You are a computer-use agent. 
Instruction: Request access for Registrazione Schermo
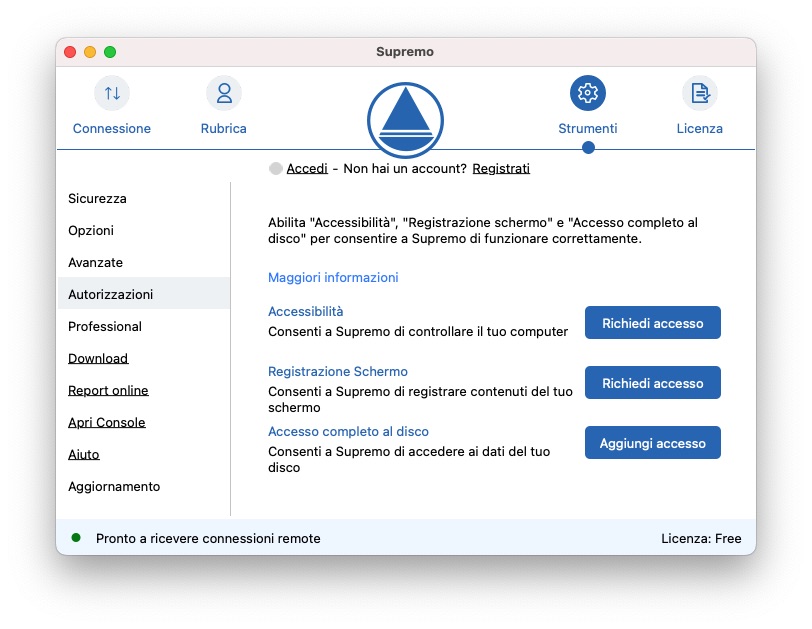tap(652, 383)
